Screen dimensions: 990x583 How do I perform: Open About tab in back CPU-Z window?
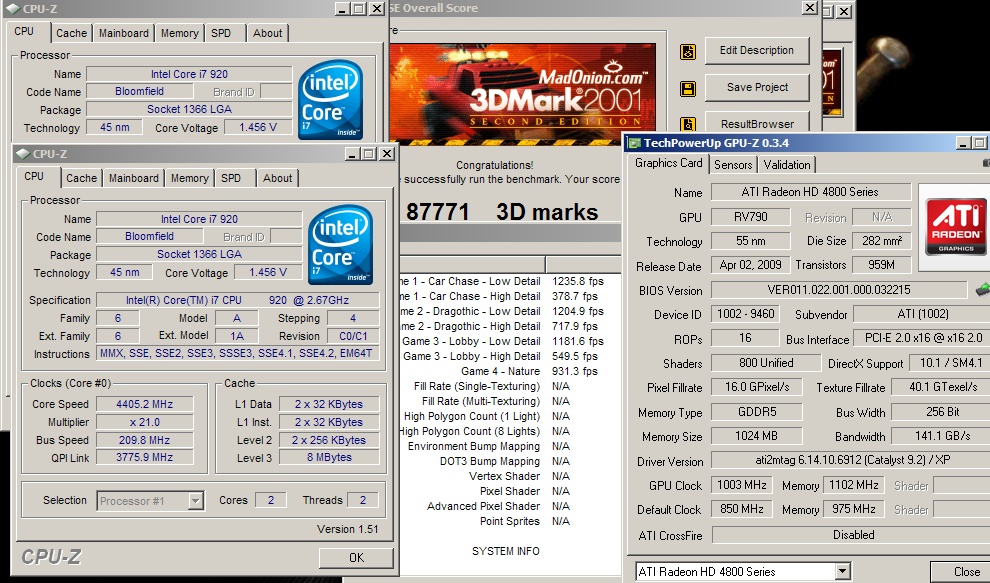click(268, 33)
